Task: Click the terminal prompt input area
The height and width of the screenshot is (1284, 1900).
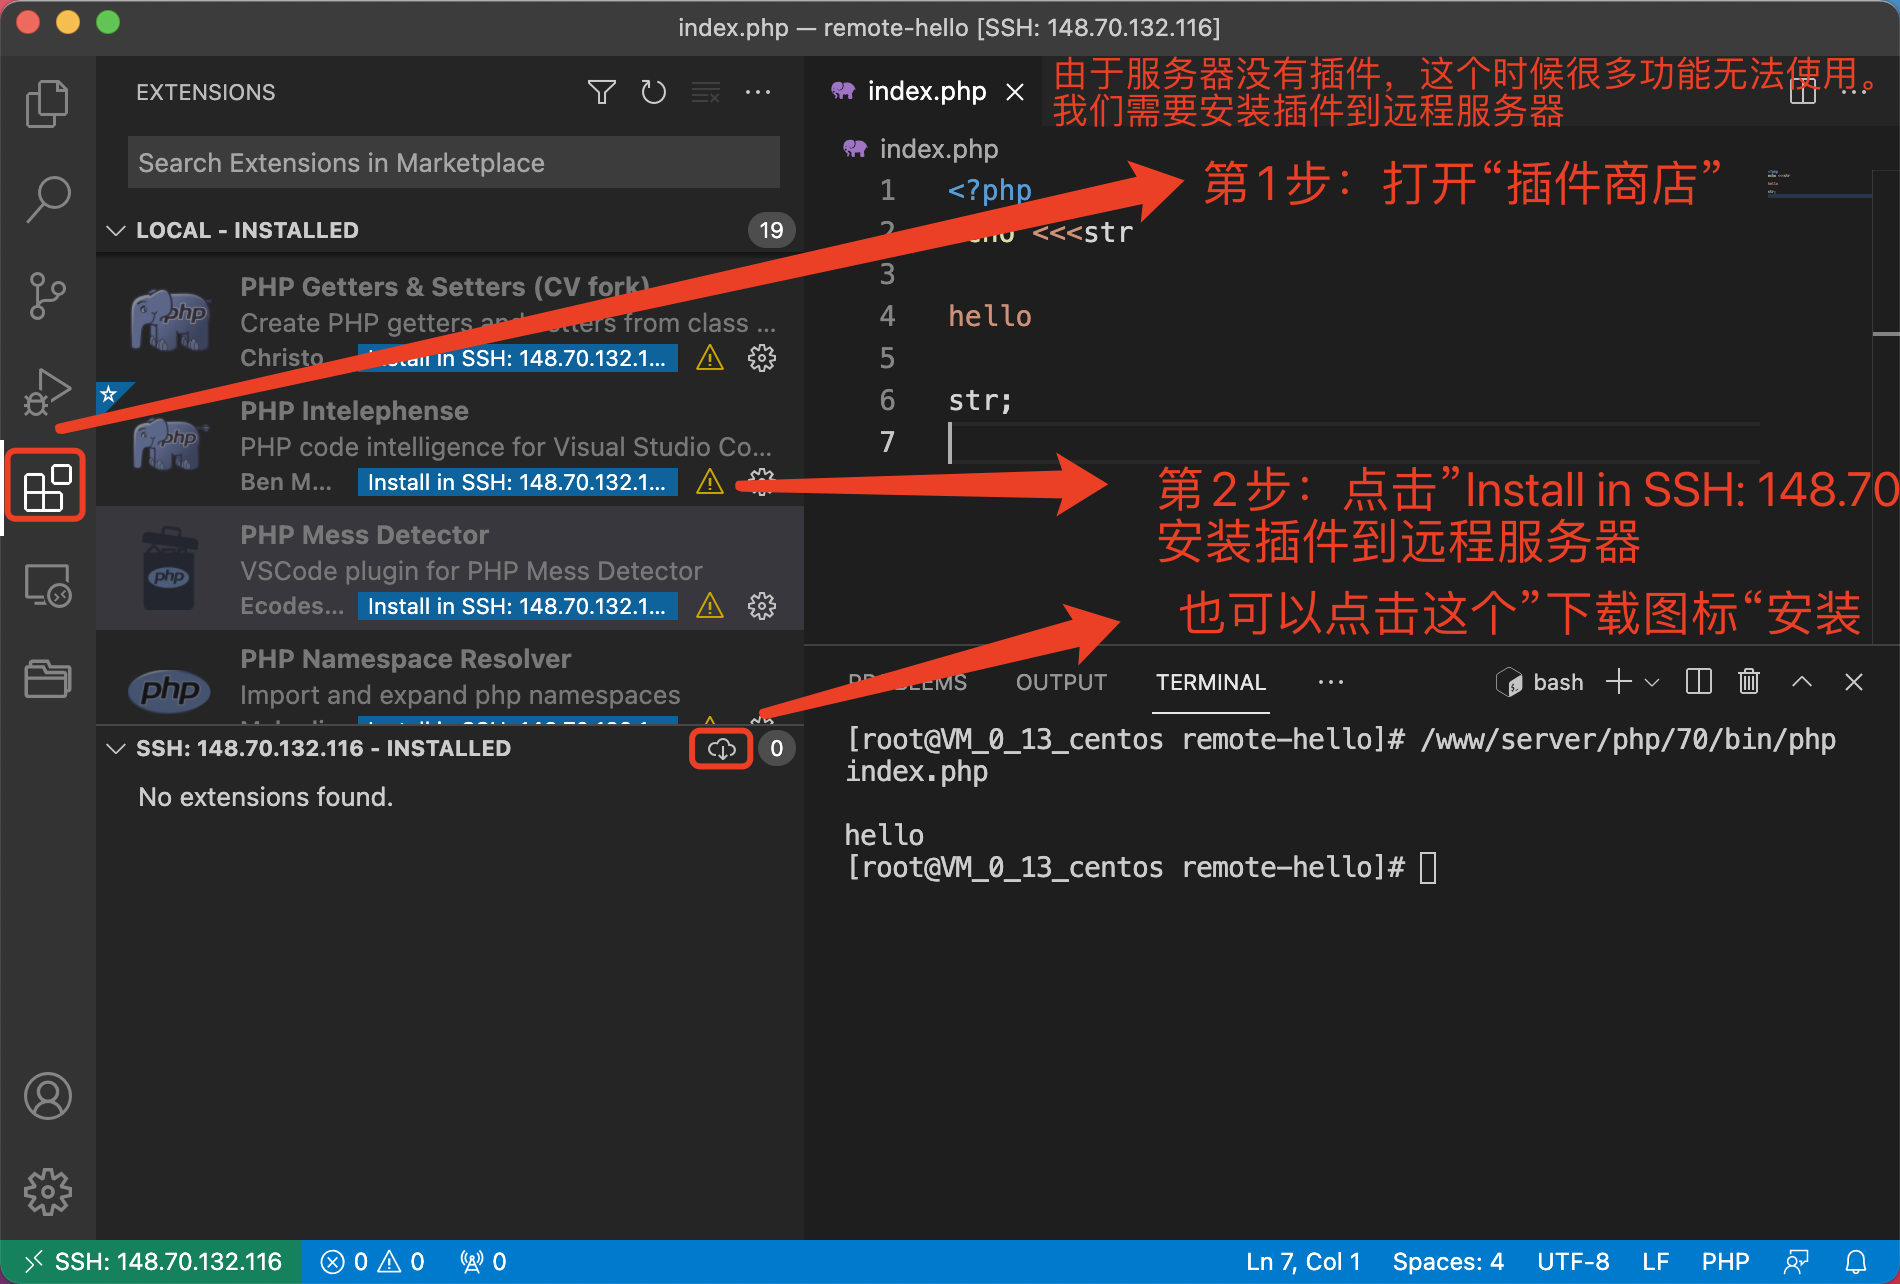Action: (x=1427, y=867)
